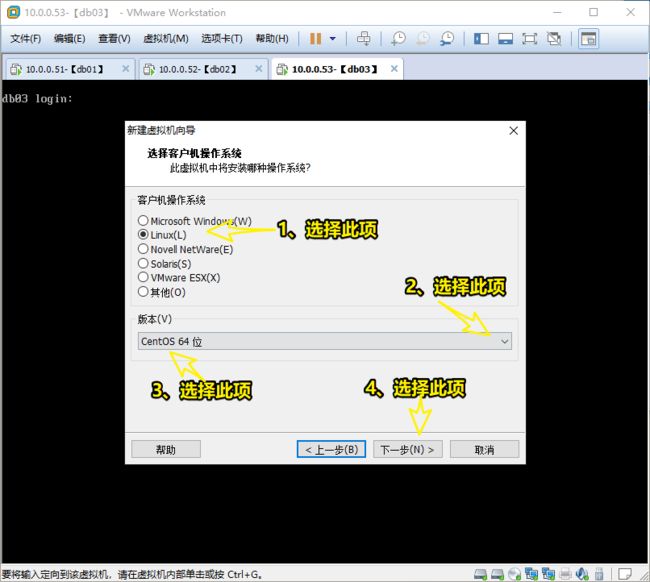Open the 查看(V) menu
The height and width of the screenshot is (582, 650).
click(114, 39)
